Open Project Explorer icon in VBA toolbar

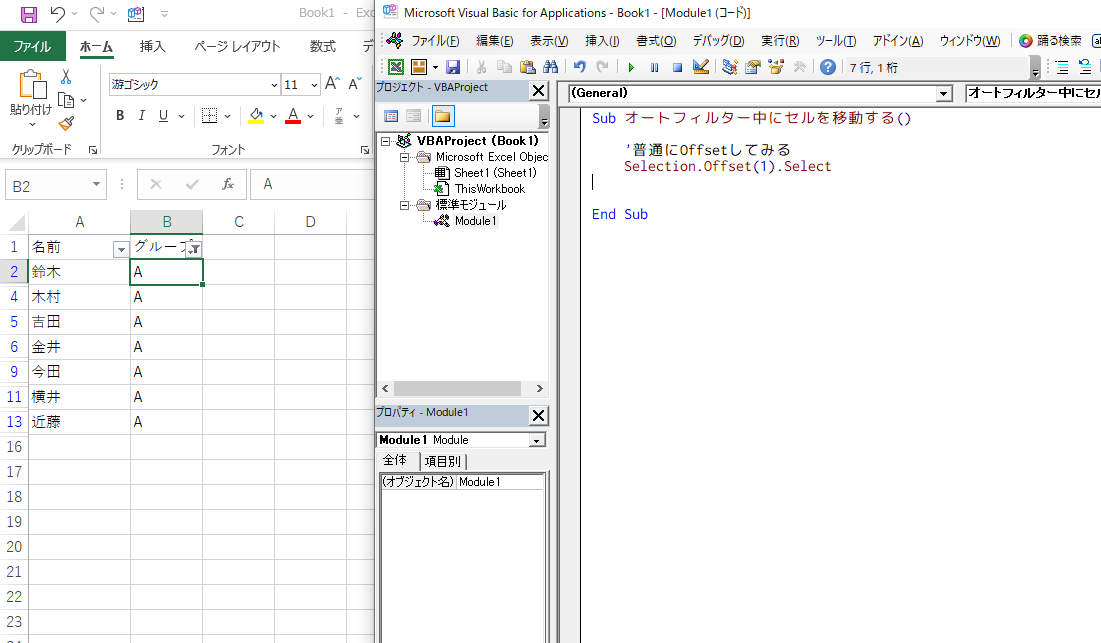(730, 67)
